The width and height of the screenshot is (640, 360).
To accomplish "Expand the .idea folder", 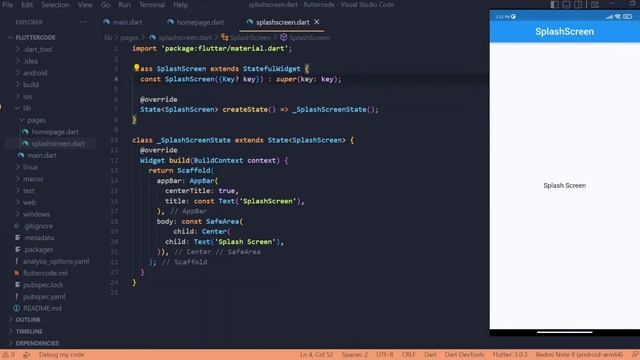I will [x=31, y=61].
